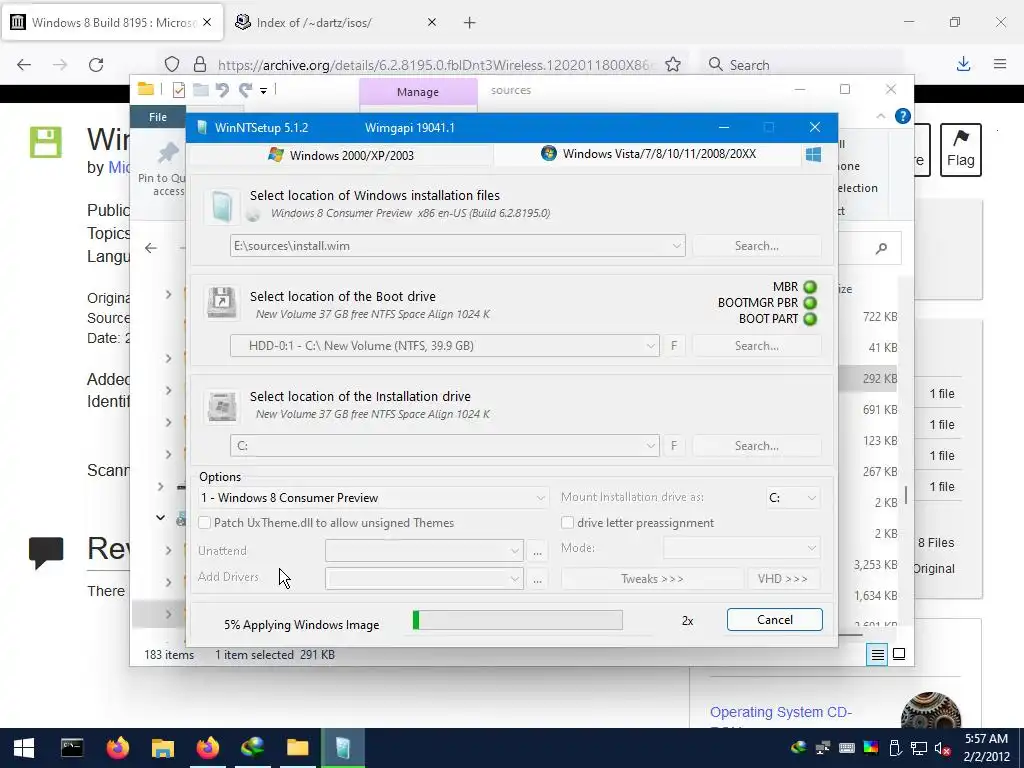The height and width of the screenshot is (768, 1024).
Task: Bookmark this page with the star icon
Action: point(673,65)
